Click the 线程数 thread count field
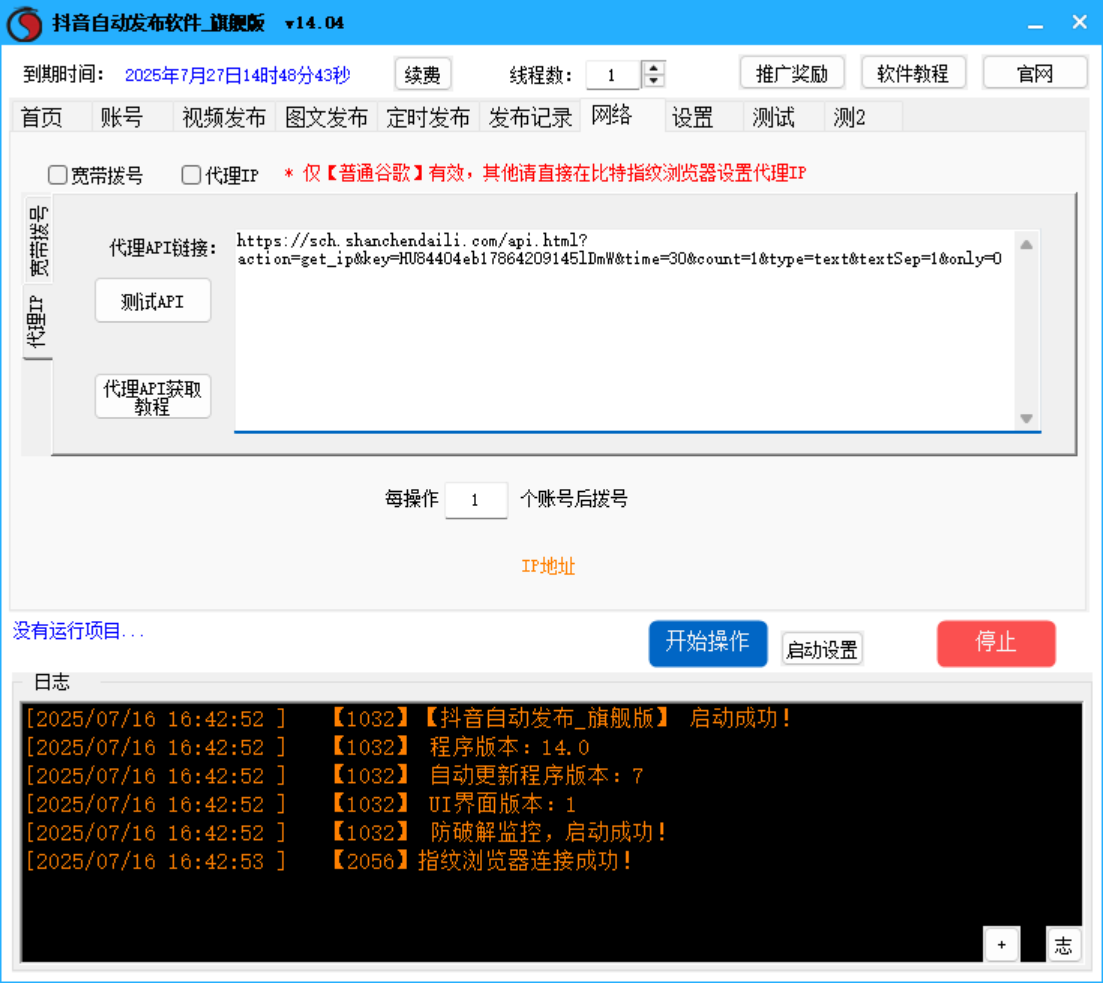Viewport: 1103px width, 983px height. (613, 75)
